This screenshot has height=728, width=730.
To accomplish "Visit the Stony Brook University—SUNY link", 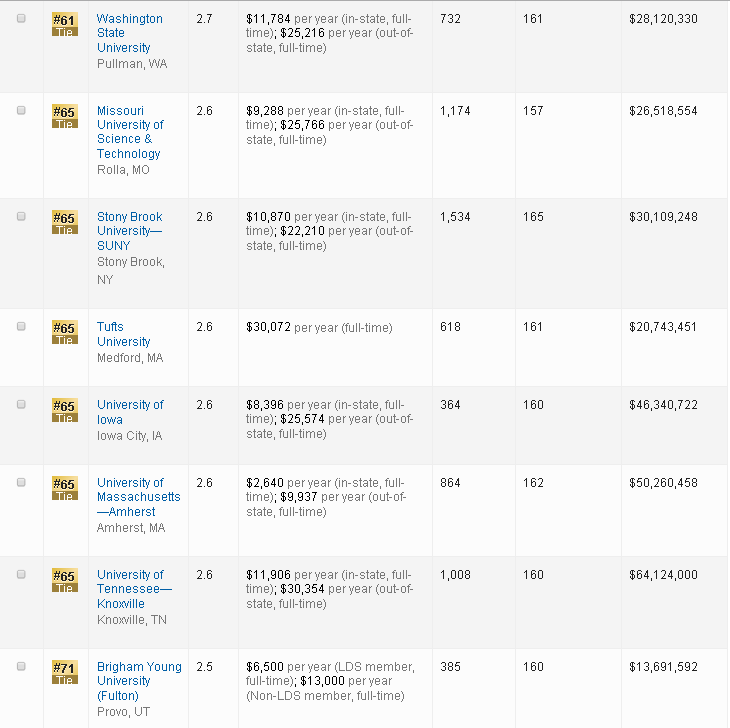I will (x=129, y=231).
